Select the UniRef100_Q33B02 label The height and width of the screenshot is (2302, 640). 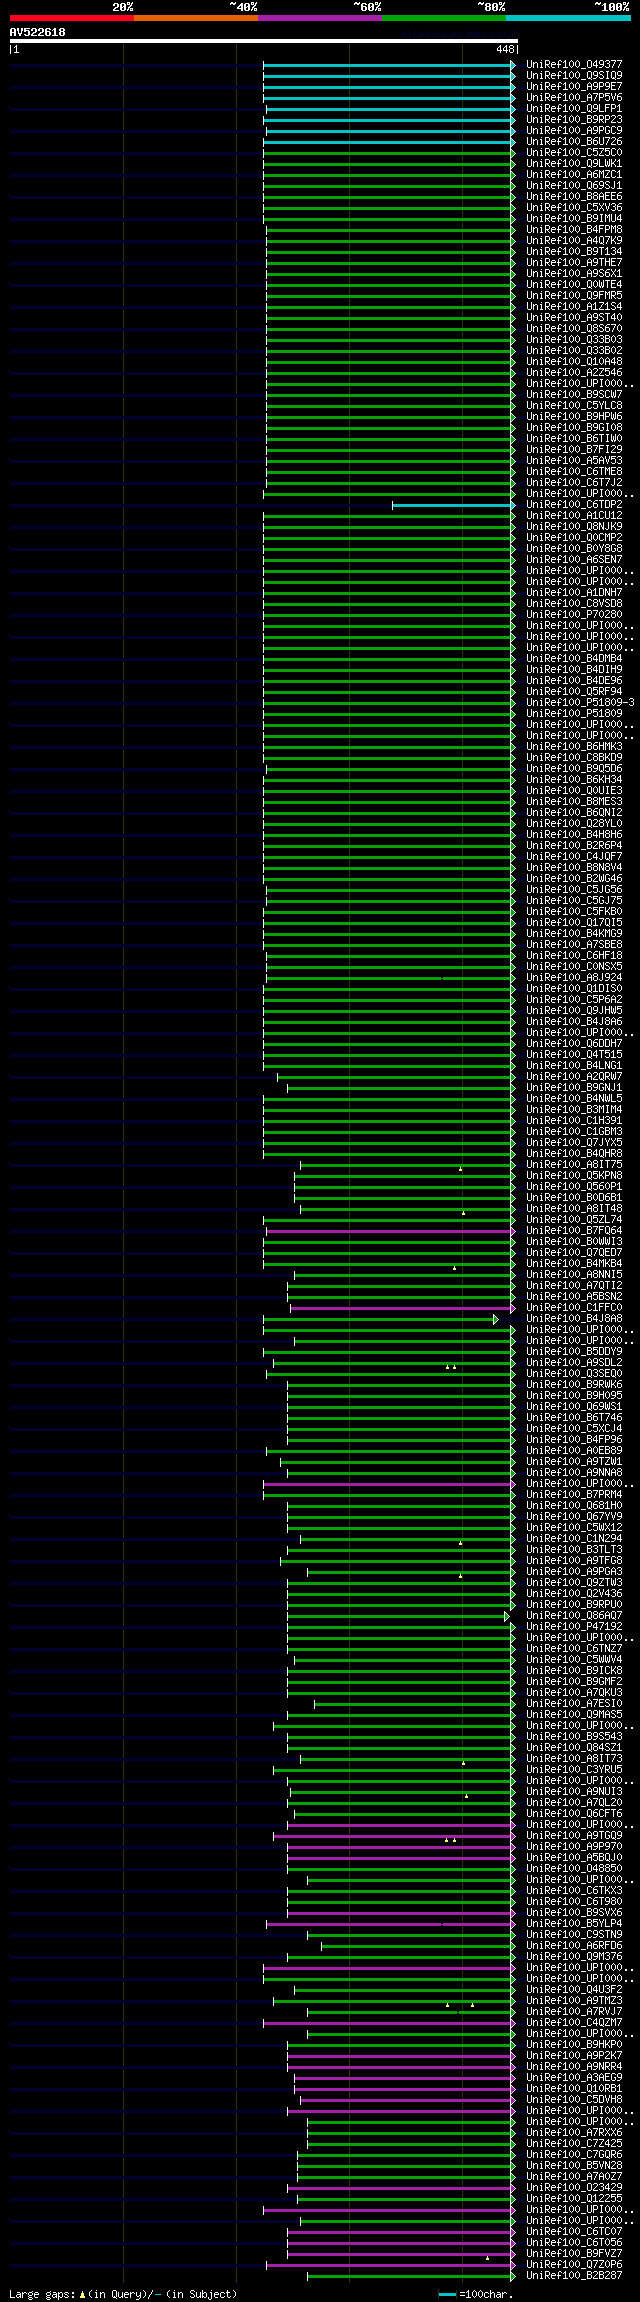coord(574,351)
